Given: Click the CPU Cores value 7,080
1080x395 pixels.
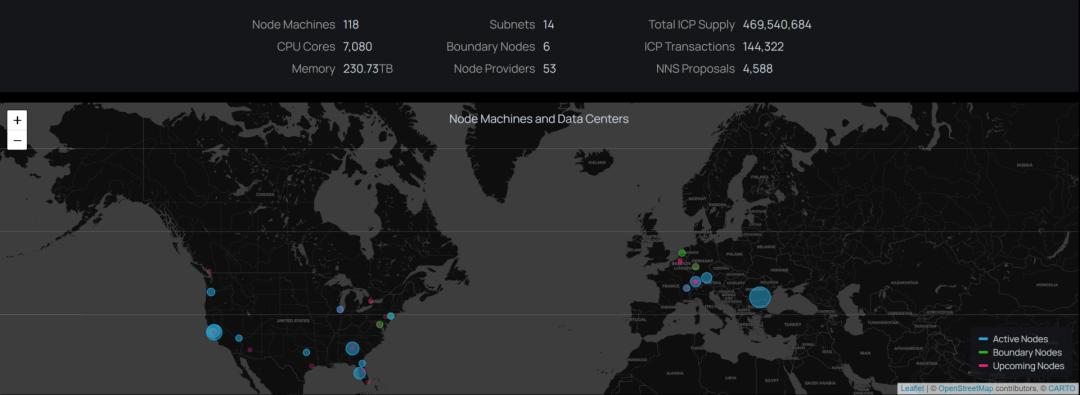Looking at the screenshot, I should pos(357,47).
